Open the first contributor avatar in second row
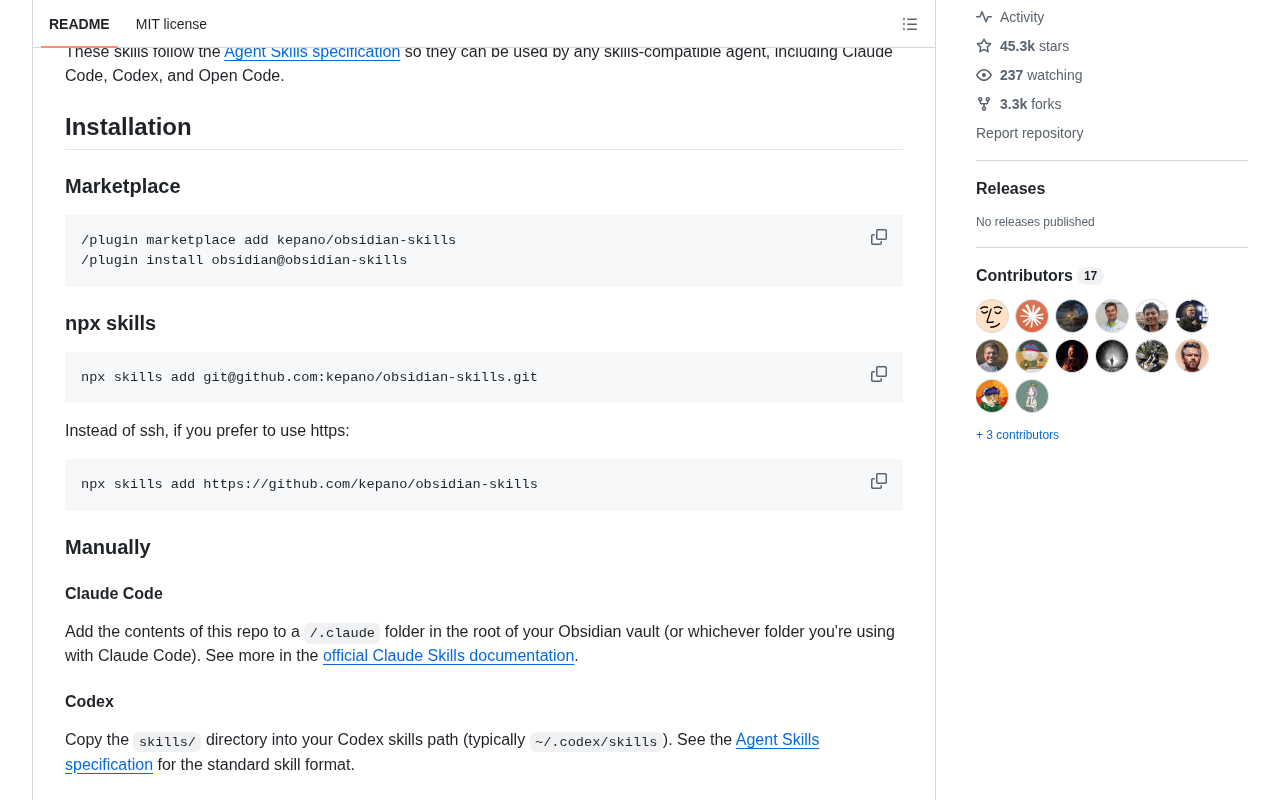The image size is (1280, 800). [x=992, y=356]
